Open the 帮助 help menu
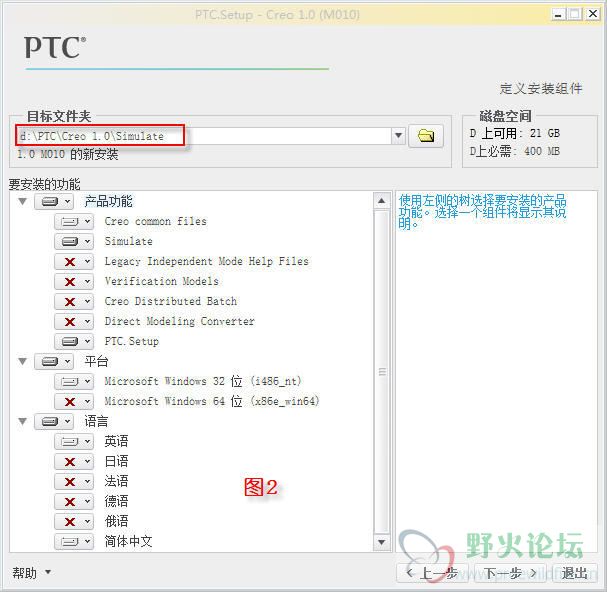The image size is (607, 592). 31,573
